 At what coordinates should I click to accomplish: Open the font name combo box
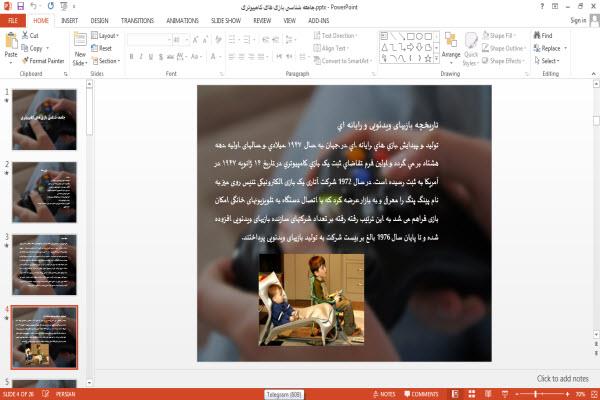[x=149, y=40]
